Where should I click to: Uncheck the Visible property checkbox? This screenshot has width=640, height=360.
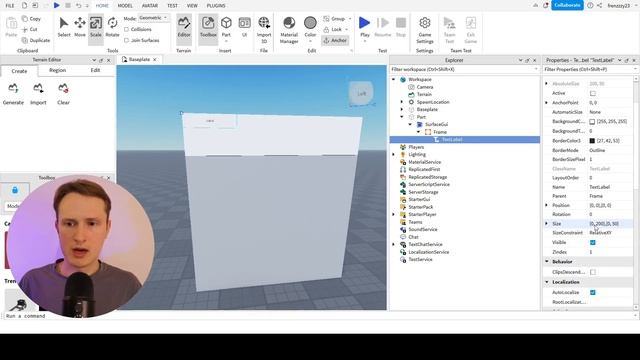tap(593, 242)
